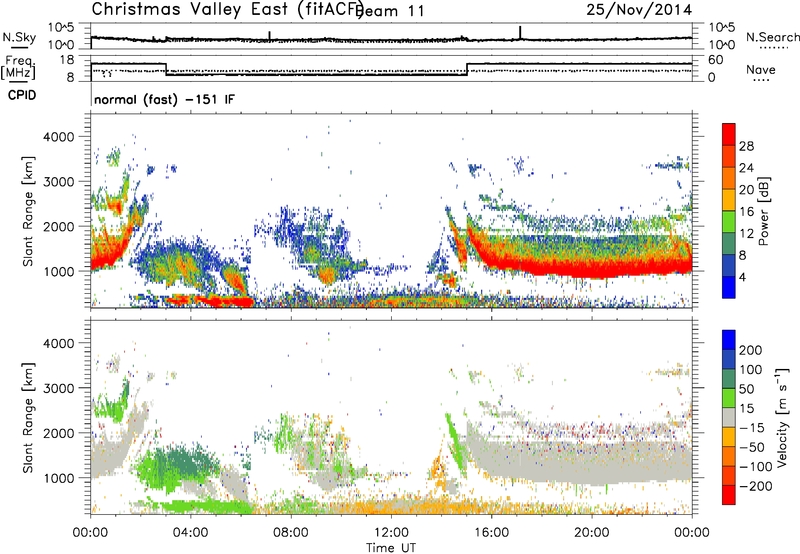Viewport: 800px width, 554px height.
Task: Click the '4000' tick of the power panel
Action: (x=58, y=137)
